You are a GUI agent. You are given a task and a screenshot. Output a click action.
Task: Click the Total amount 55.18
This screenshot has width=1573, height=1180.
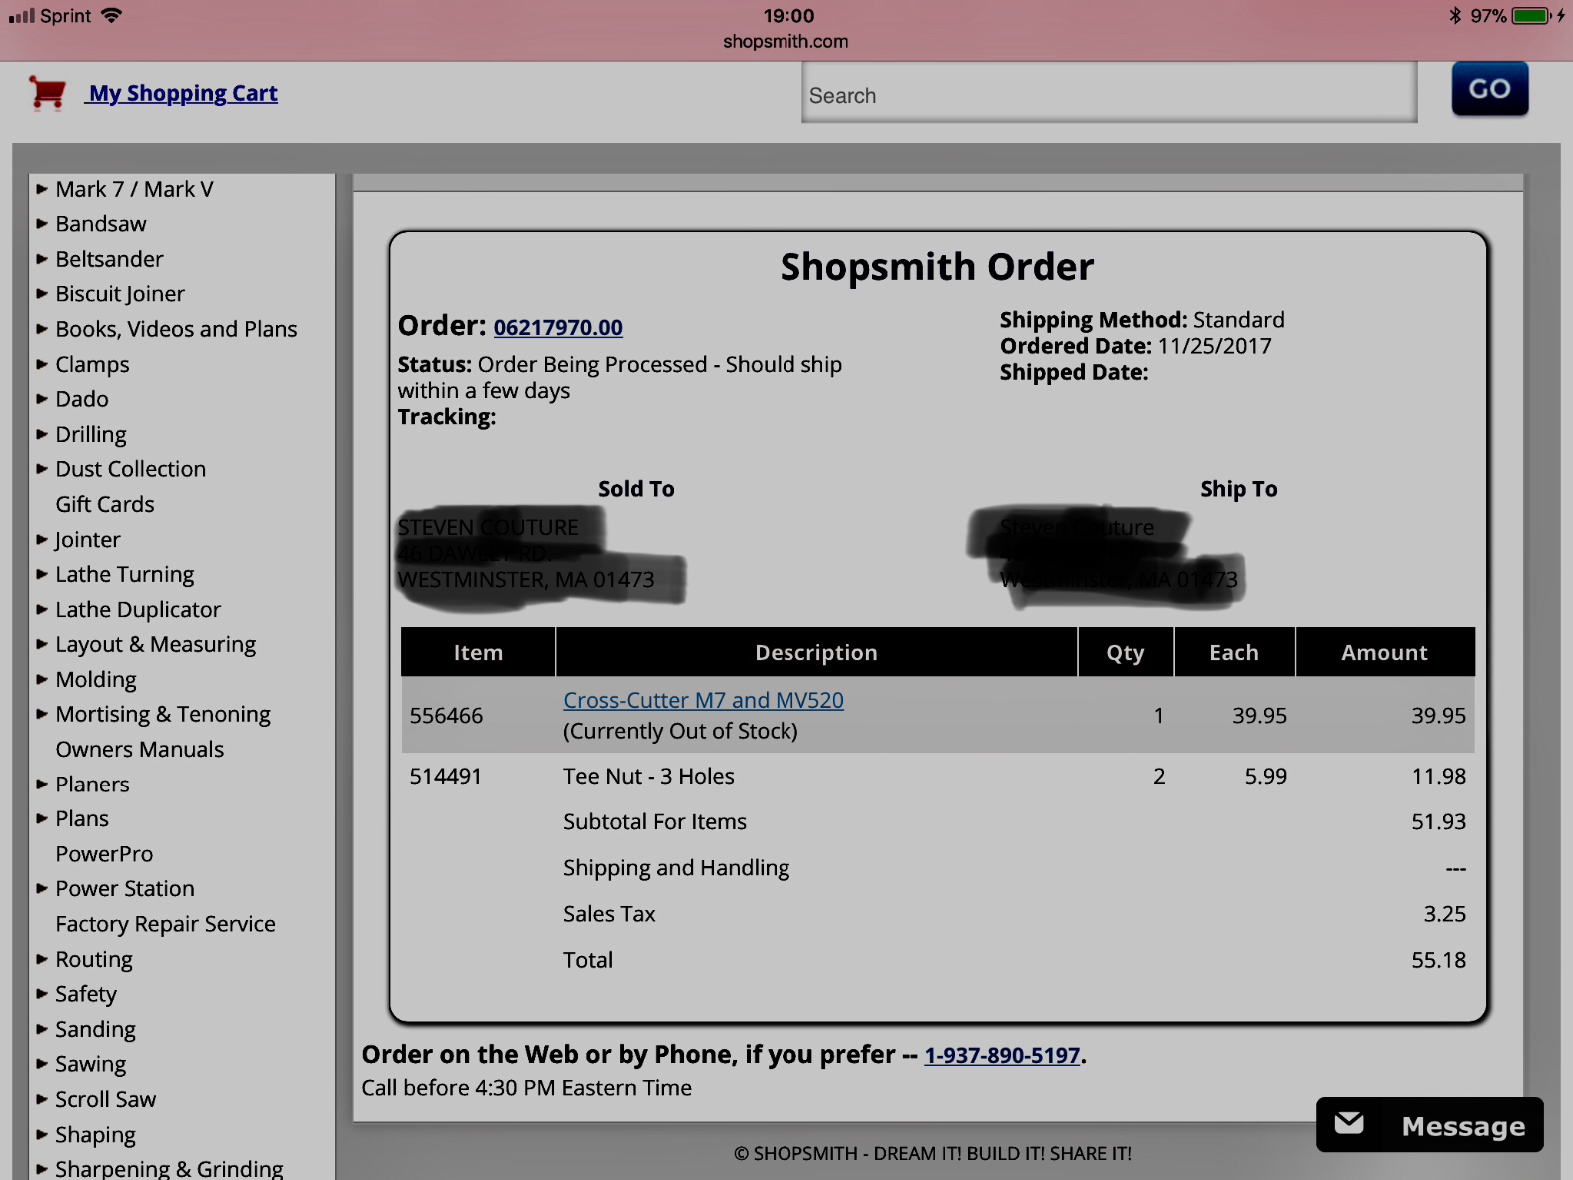point(1438,961)
